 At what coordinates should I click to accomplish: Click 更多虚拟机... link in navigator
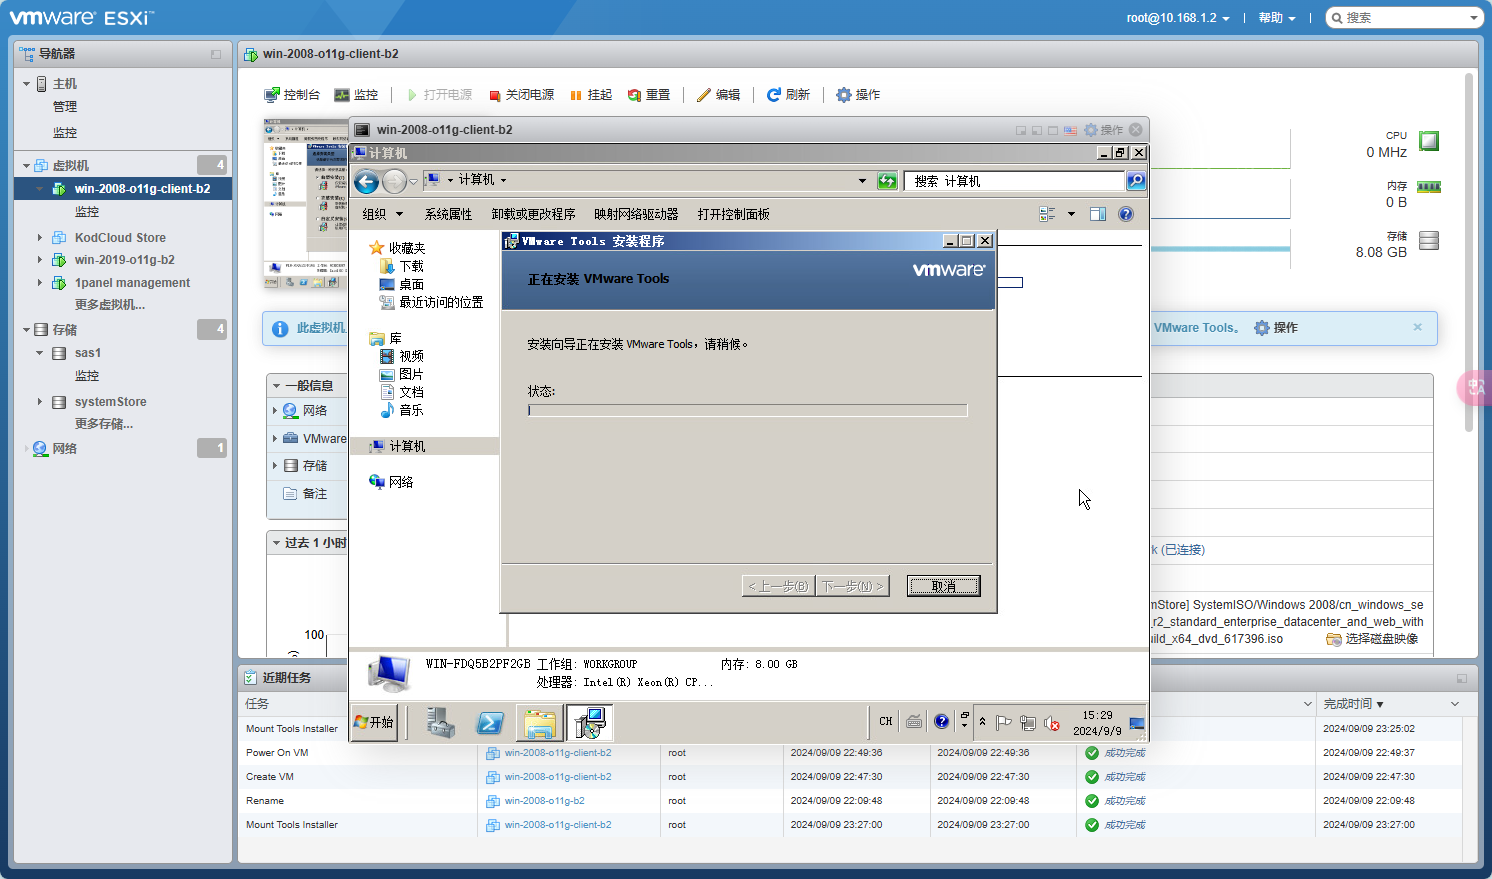click(x=110, y=305)
